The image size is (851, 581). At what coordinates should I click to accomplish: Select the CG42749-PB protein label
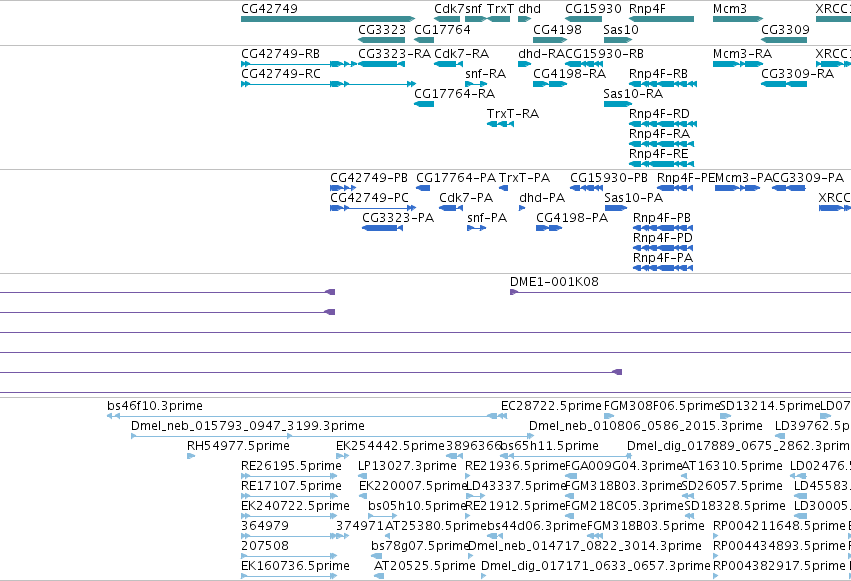(x=369, y=178)
